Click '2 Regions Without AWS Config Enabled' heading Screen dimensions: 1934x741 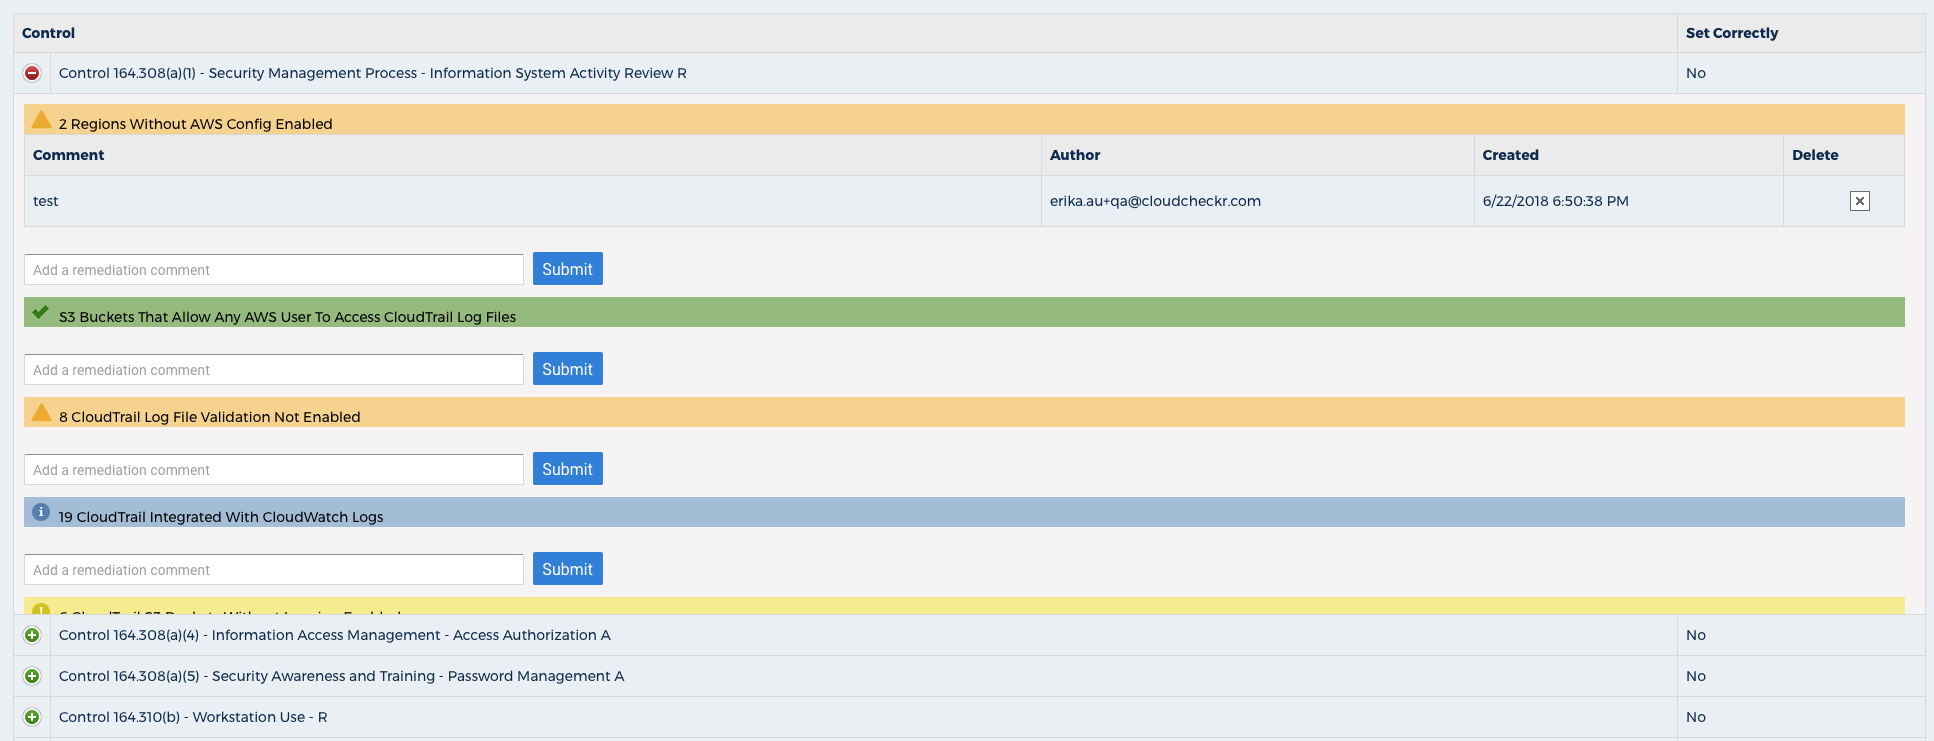(195, 124)
